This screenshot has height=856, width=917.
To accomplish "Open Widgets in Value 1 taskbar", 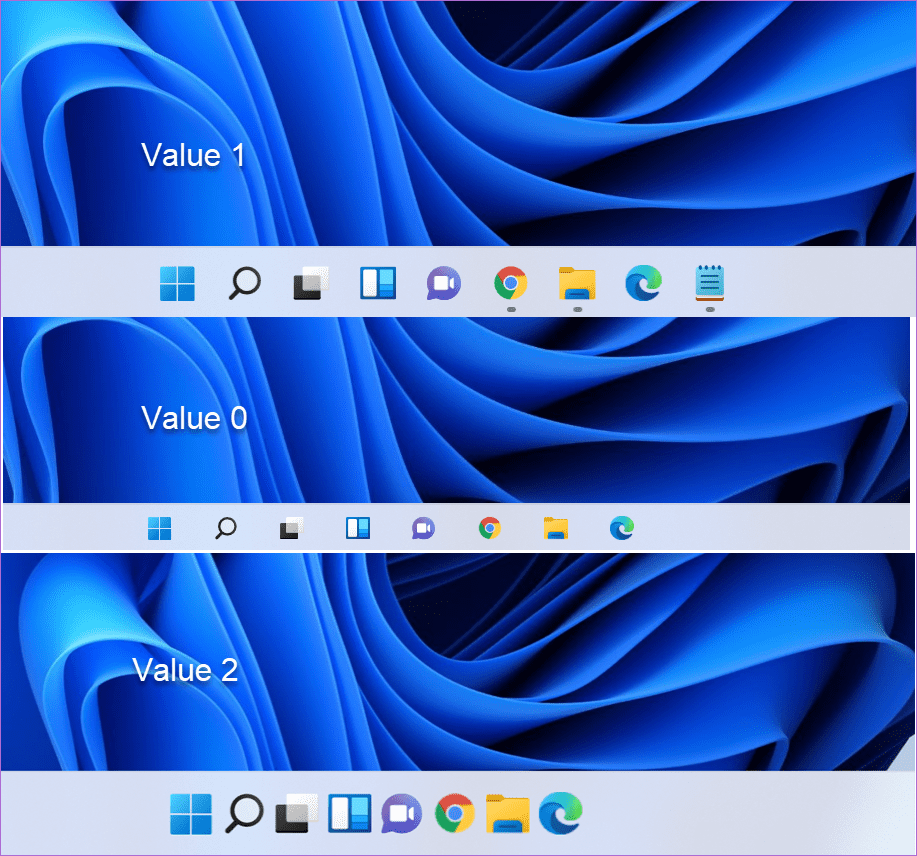I will (x=378, y=283).
